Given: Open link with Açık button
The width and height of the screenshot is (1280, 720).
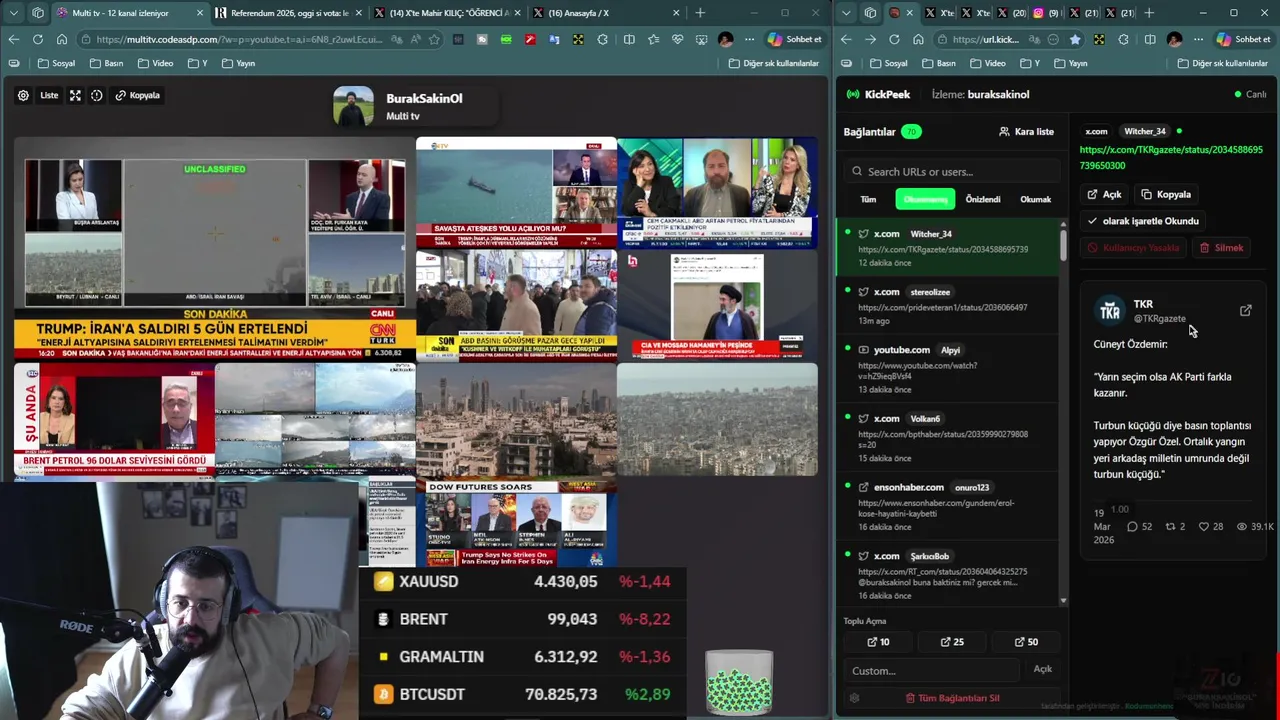Looking at the screenshot, I should coord(1104,194).
